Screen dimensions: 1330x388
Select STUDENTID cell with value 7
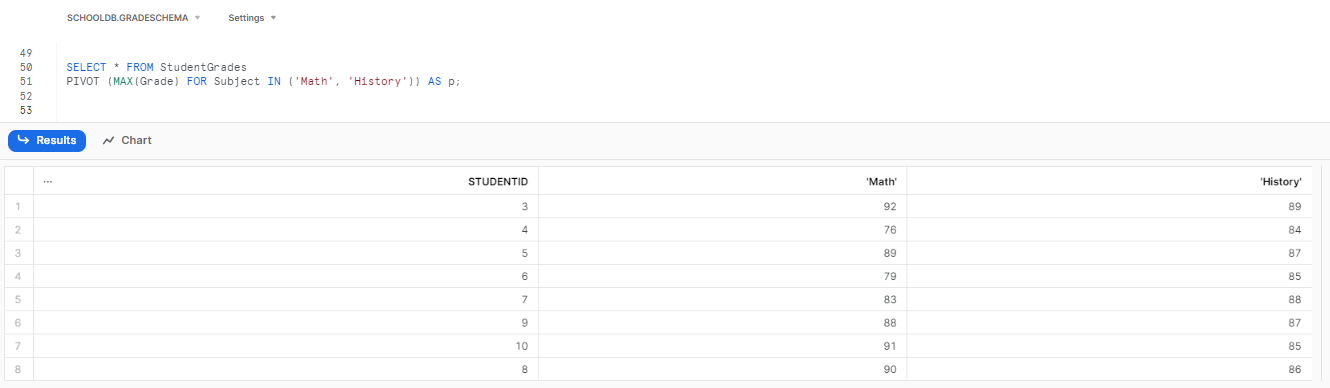(286, 299)
